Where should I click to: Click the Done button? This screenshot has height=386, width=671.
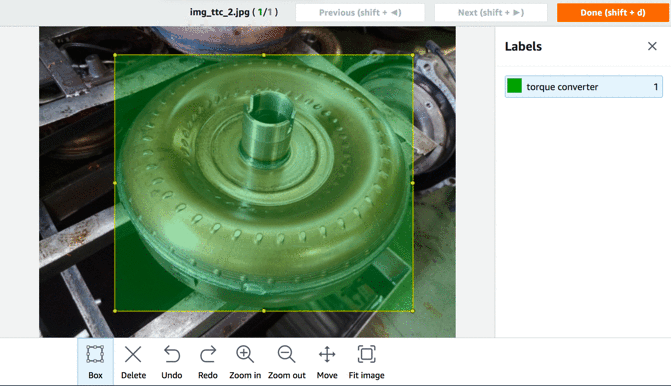613,12
